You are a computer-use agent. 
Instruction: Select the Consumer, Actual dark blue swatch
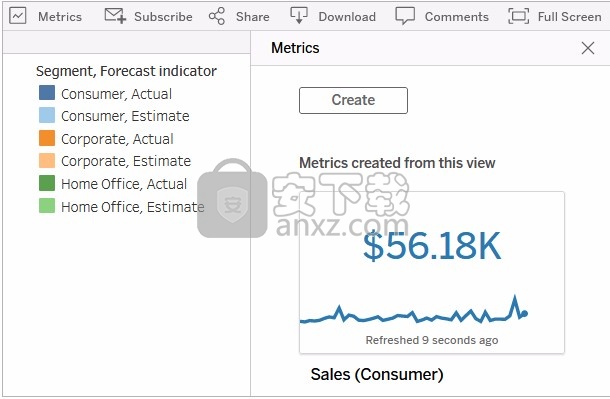[47, 93]
